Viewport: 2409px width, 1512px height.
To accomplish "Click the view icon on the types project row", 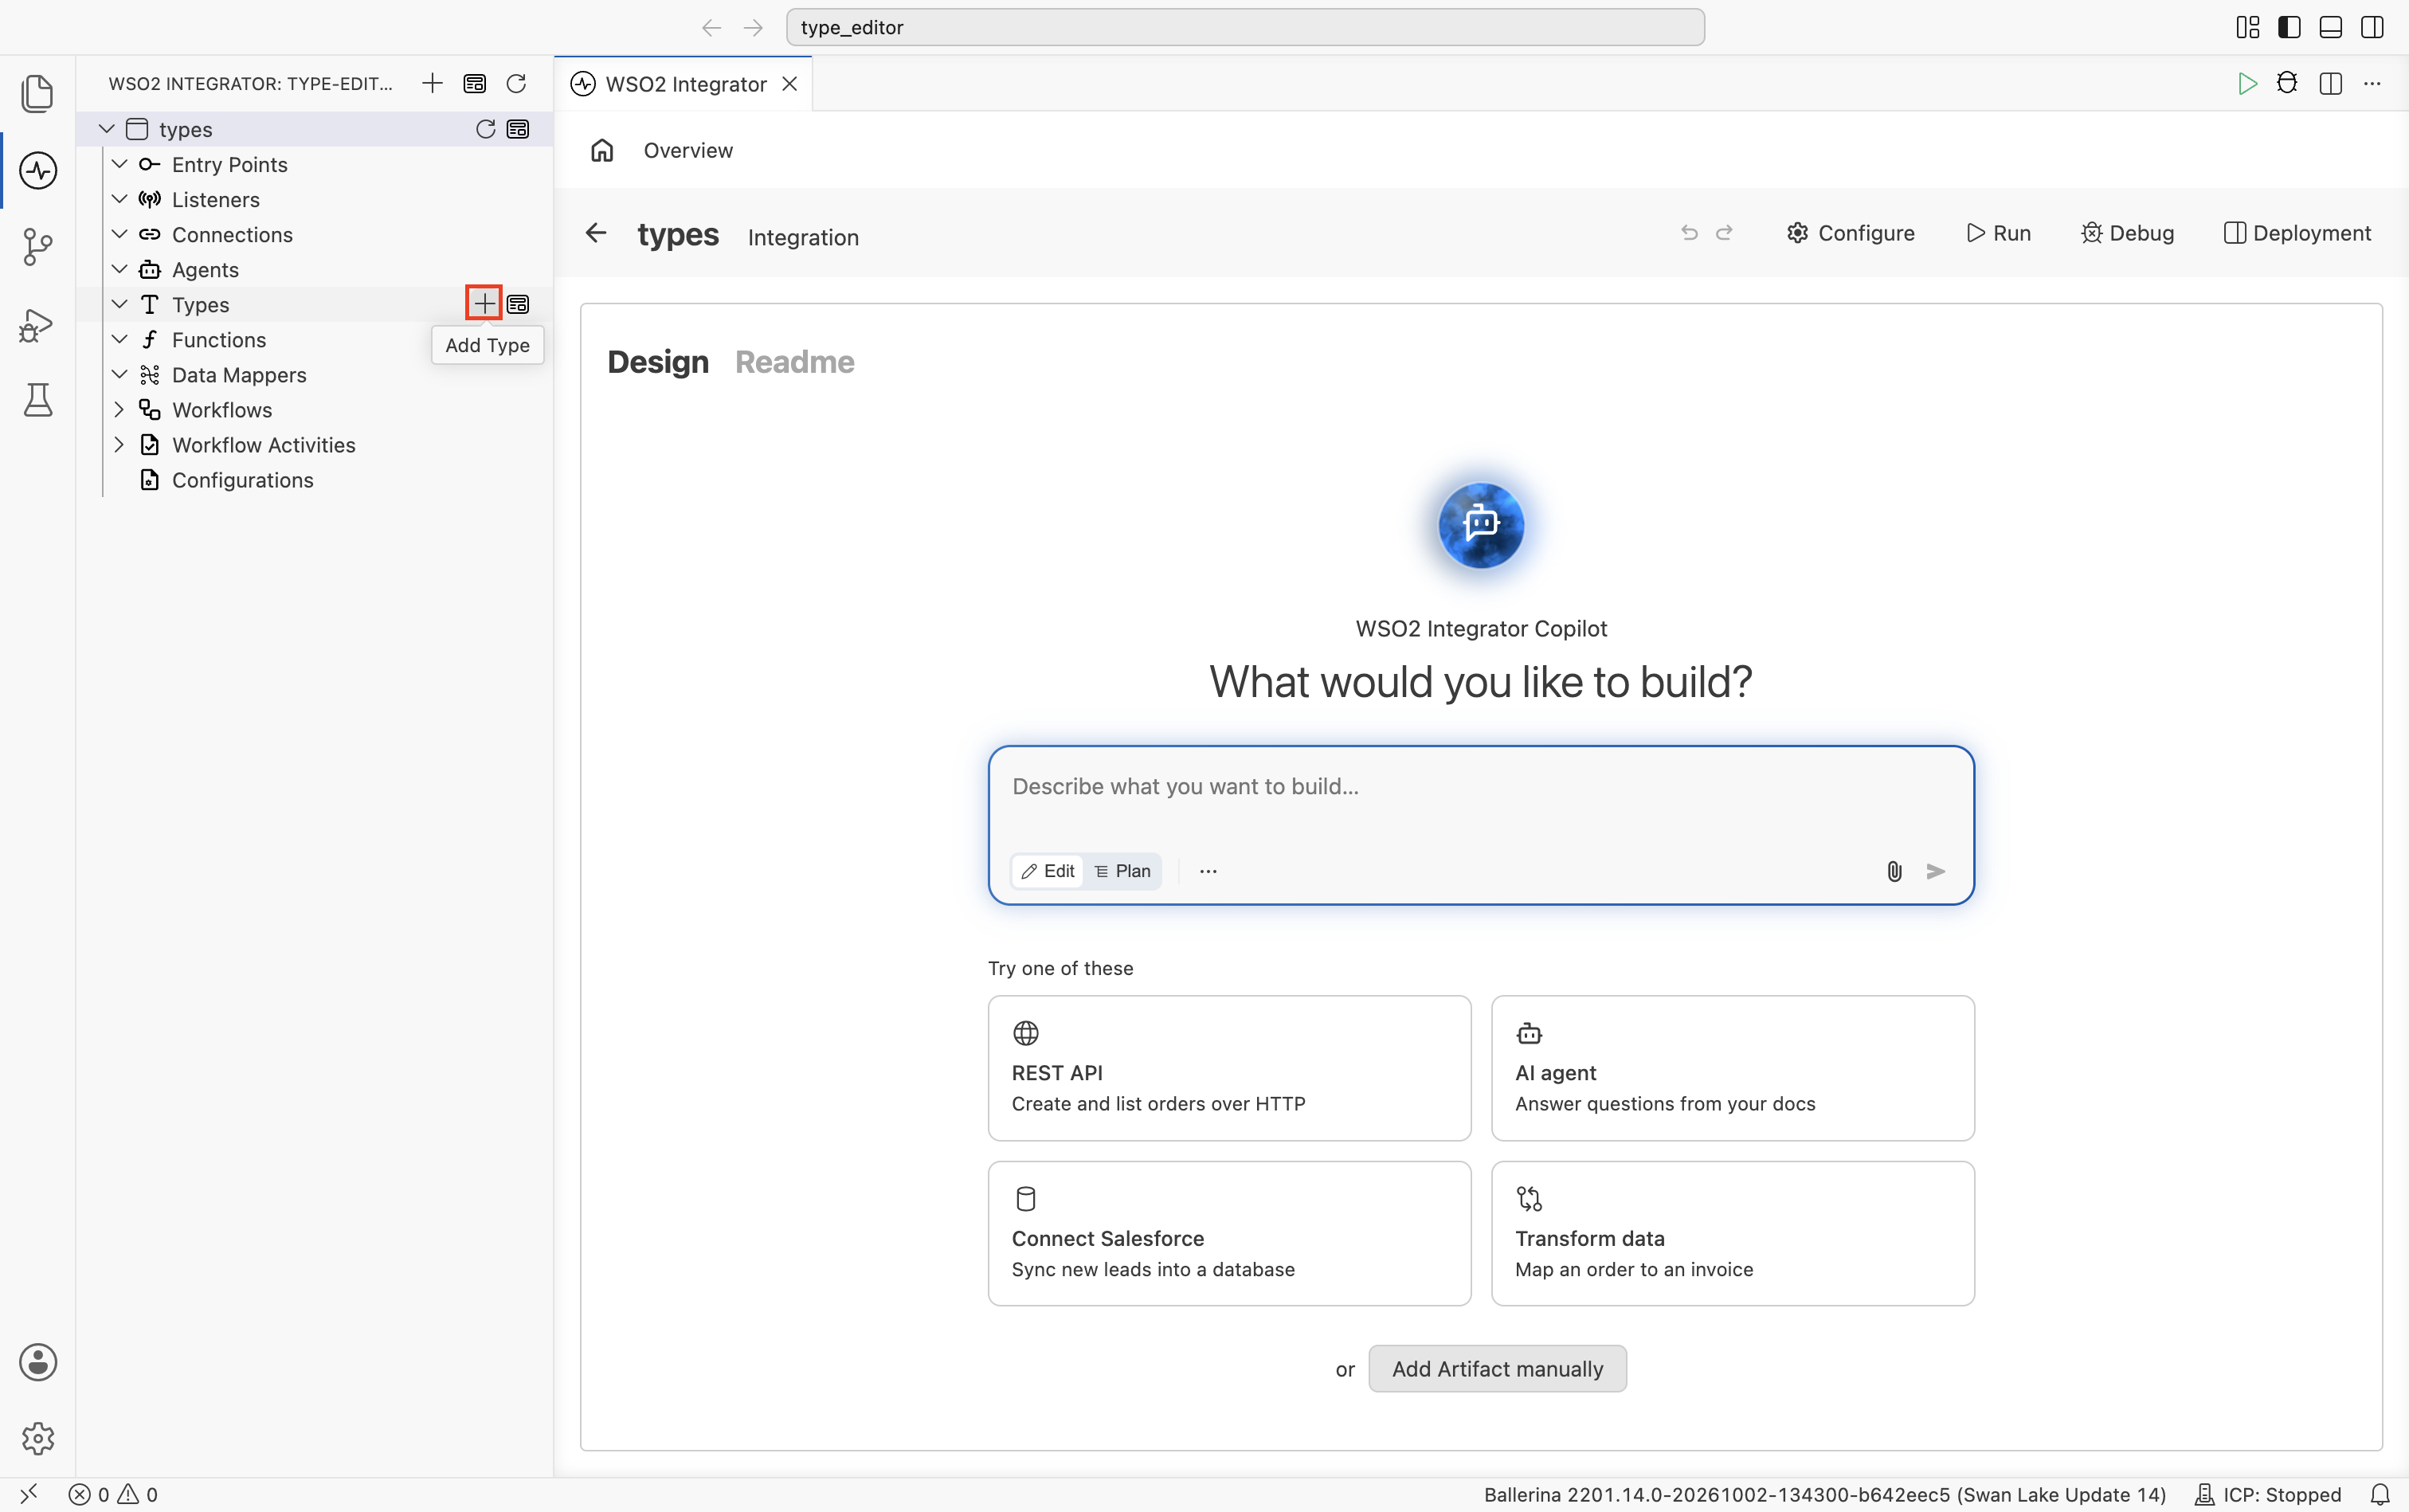I will [518, 129].
